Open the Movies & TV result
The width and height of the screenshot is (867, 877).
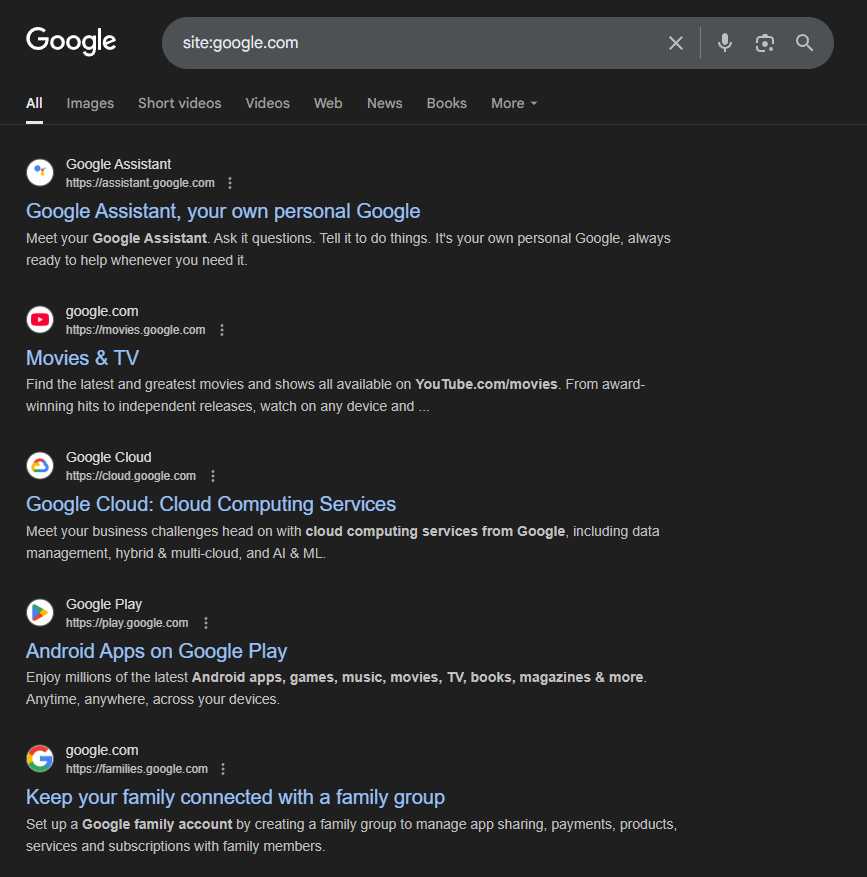82,358
